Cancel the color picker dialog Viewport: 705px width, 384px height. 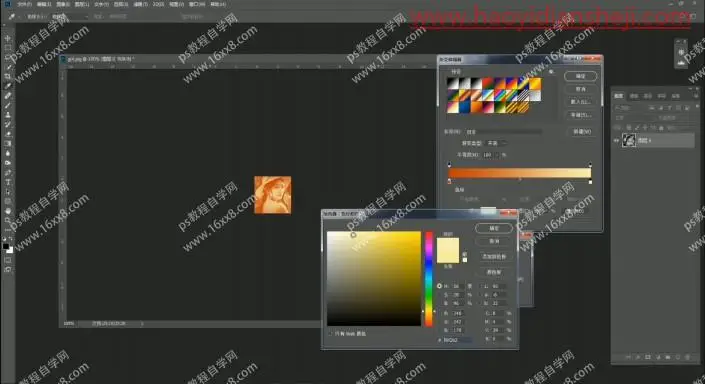494,241
